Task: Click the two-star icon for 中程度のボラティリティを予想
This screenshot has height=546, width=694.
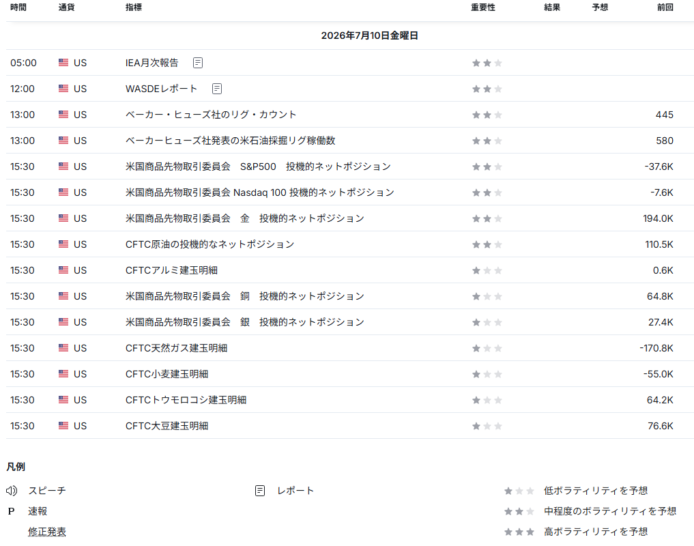Action: pyautogui.click(x=519, y=511)
